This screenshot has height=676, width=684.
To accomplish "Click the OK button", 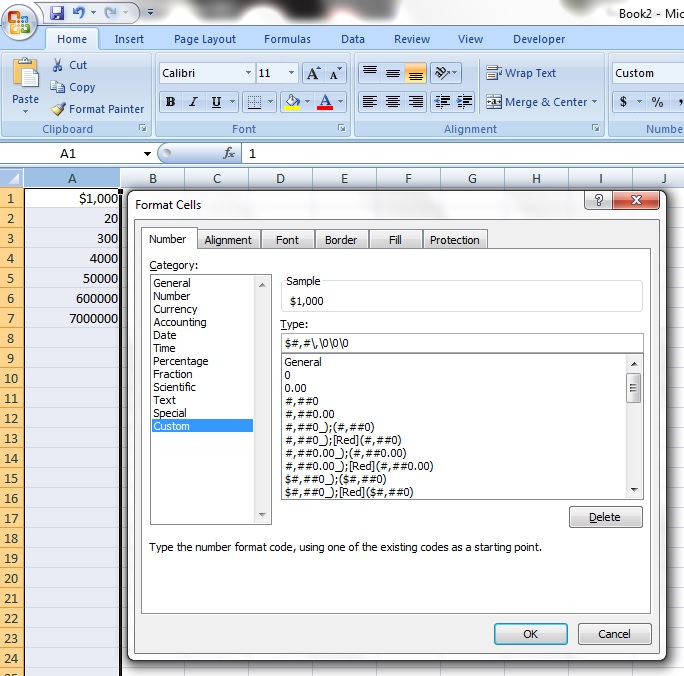I will point(530,634).
